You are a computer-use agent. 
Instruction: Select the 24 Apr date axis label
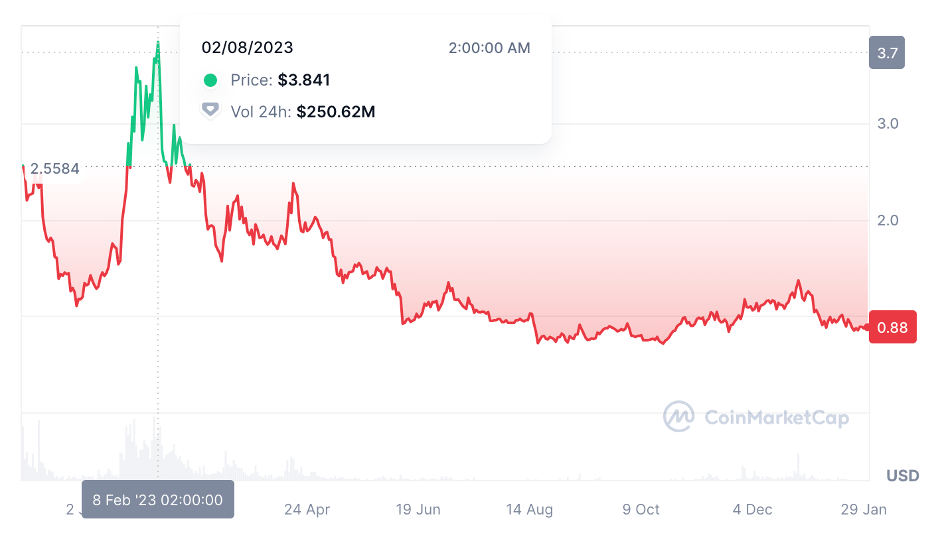coord(307,509)
